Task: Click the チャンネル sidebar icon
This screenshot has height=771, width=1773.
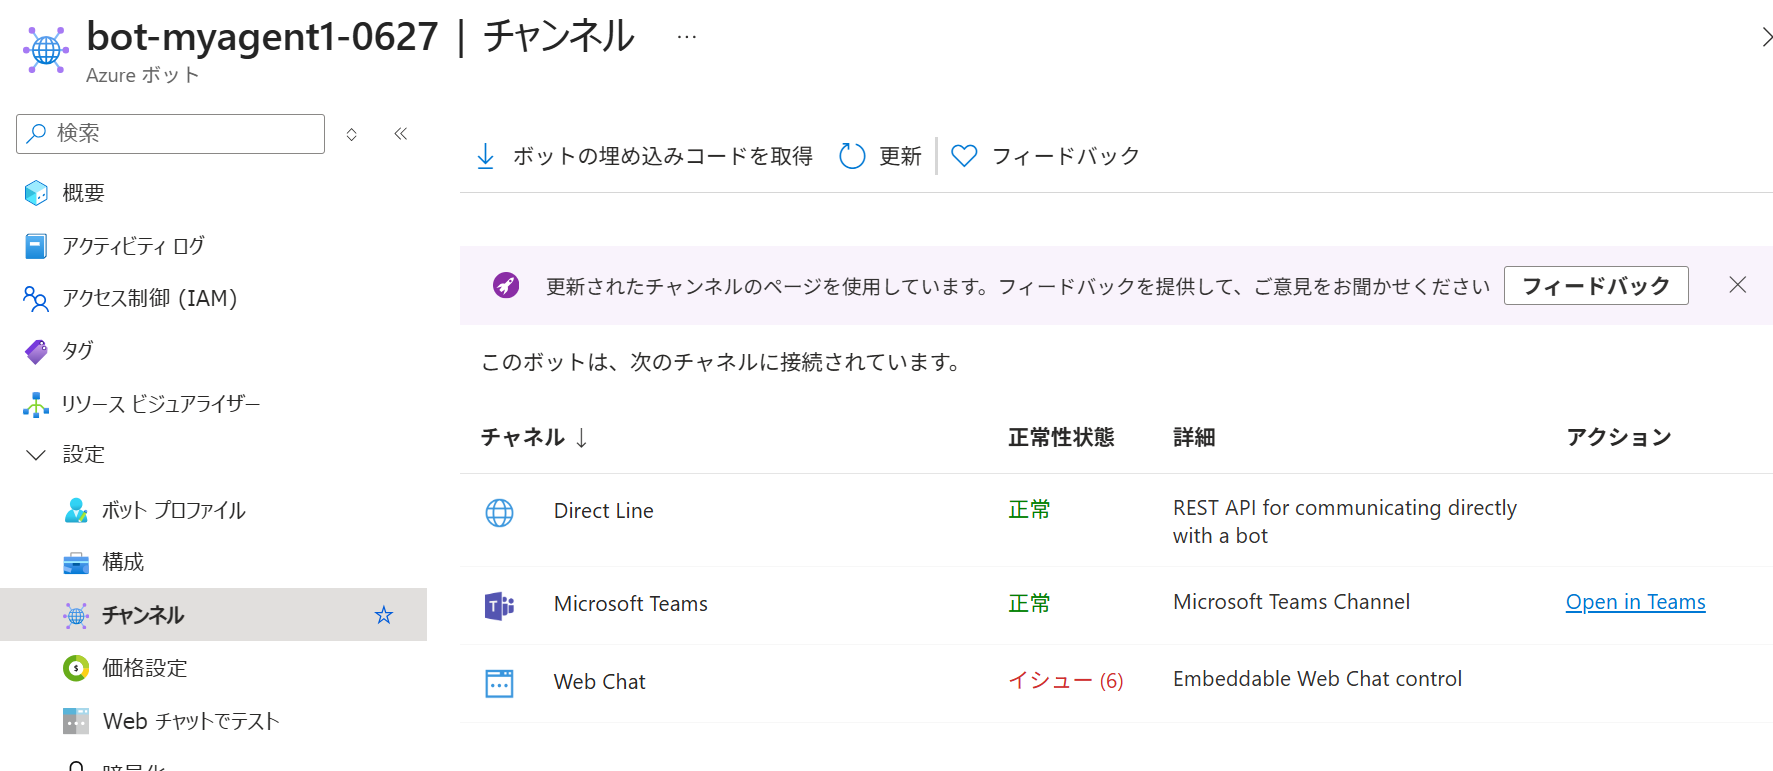Action: coord(76,616)
